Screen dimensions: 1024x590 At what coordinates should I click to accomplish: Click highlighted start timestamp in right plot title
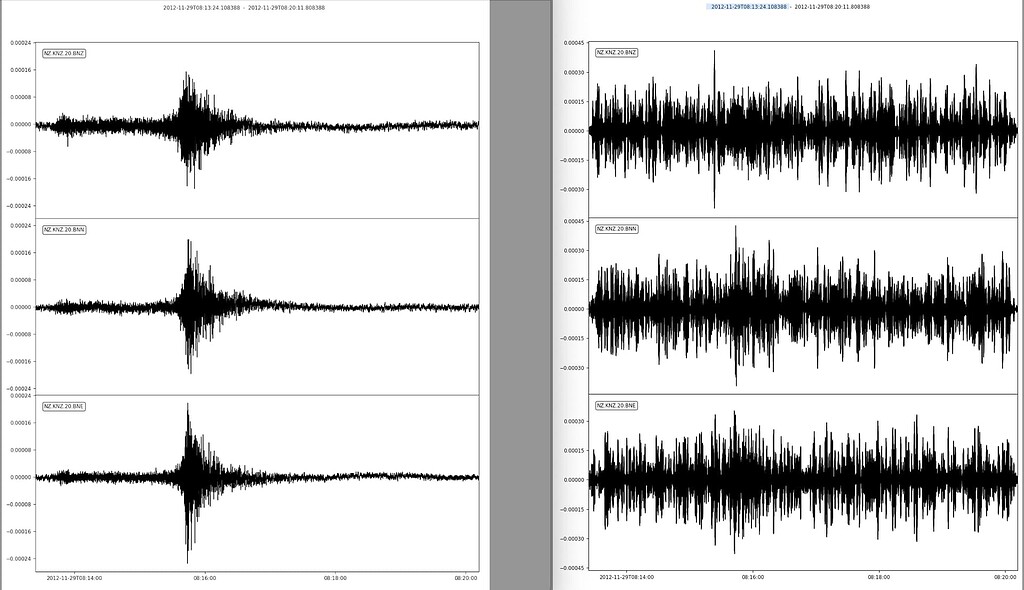[748, 7]
